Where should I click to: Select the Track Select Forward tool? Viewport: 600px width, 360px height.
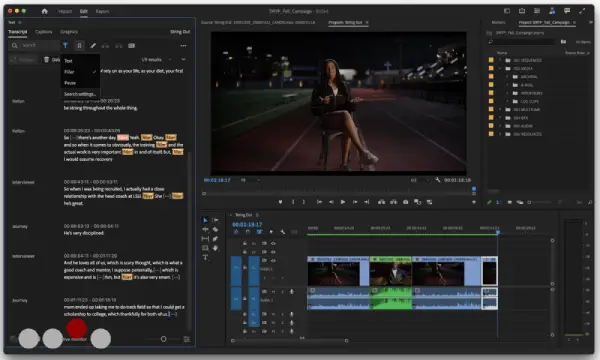coord(215,220)
